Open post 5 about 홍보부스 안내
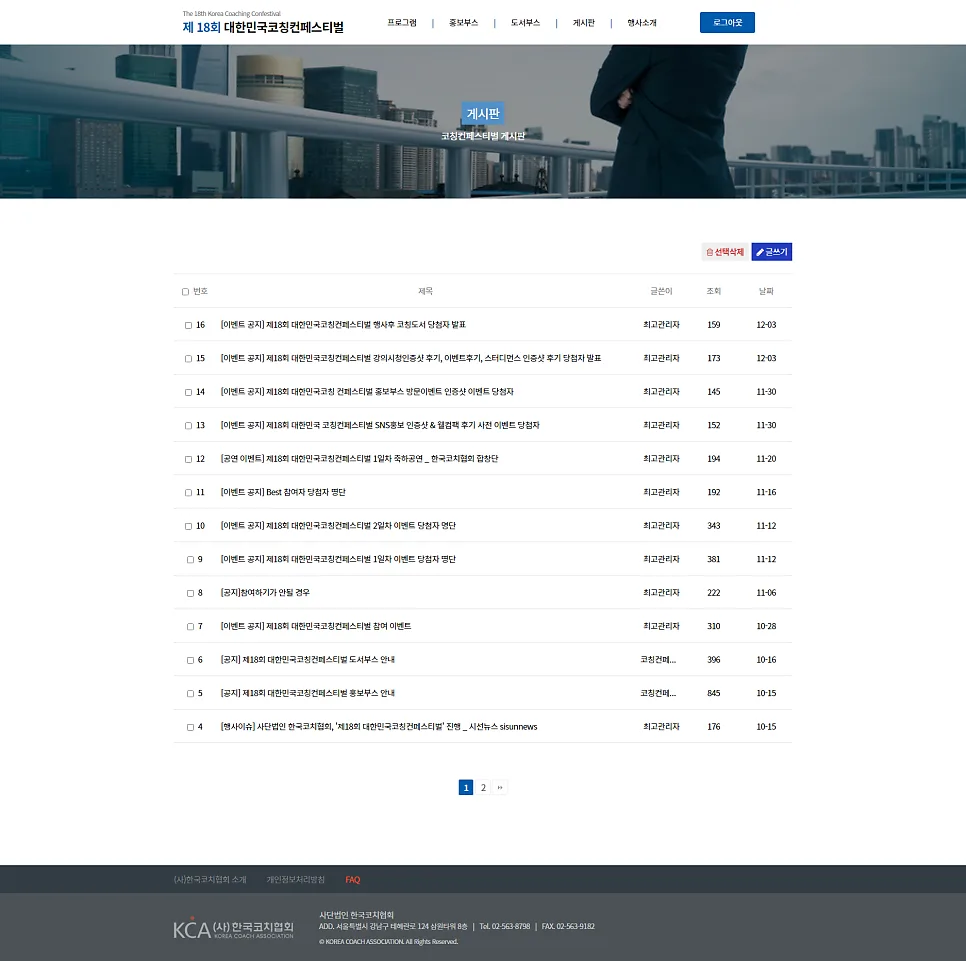Viewport: 966px width, 961px height. [307, 693]
